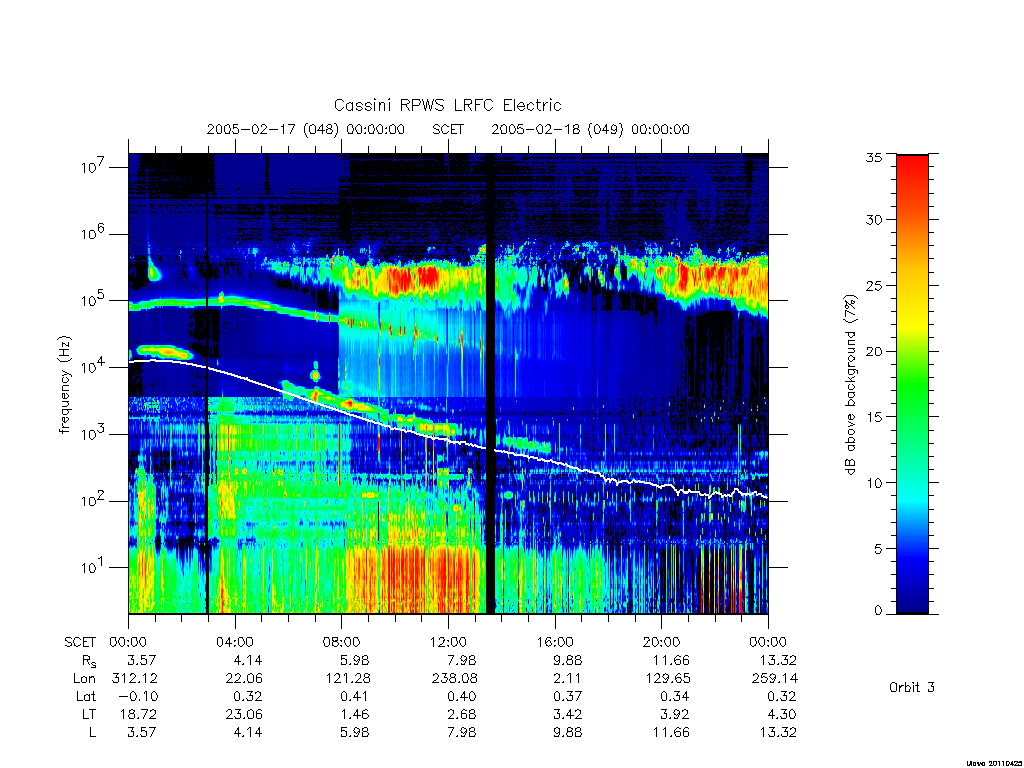Click the SCET time label 20:00
The width and height of the screenshot is (1024, 768).
[662, 642]
